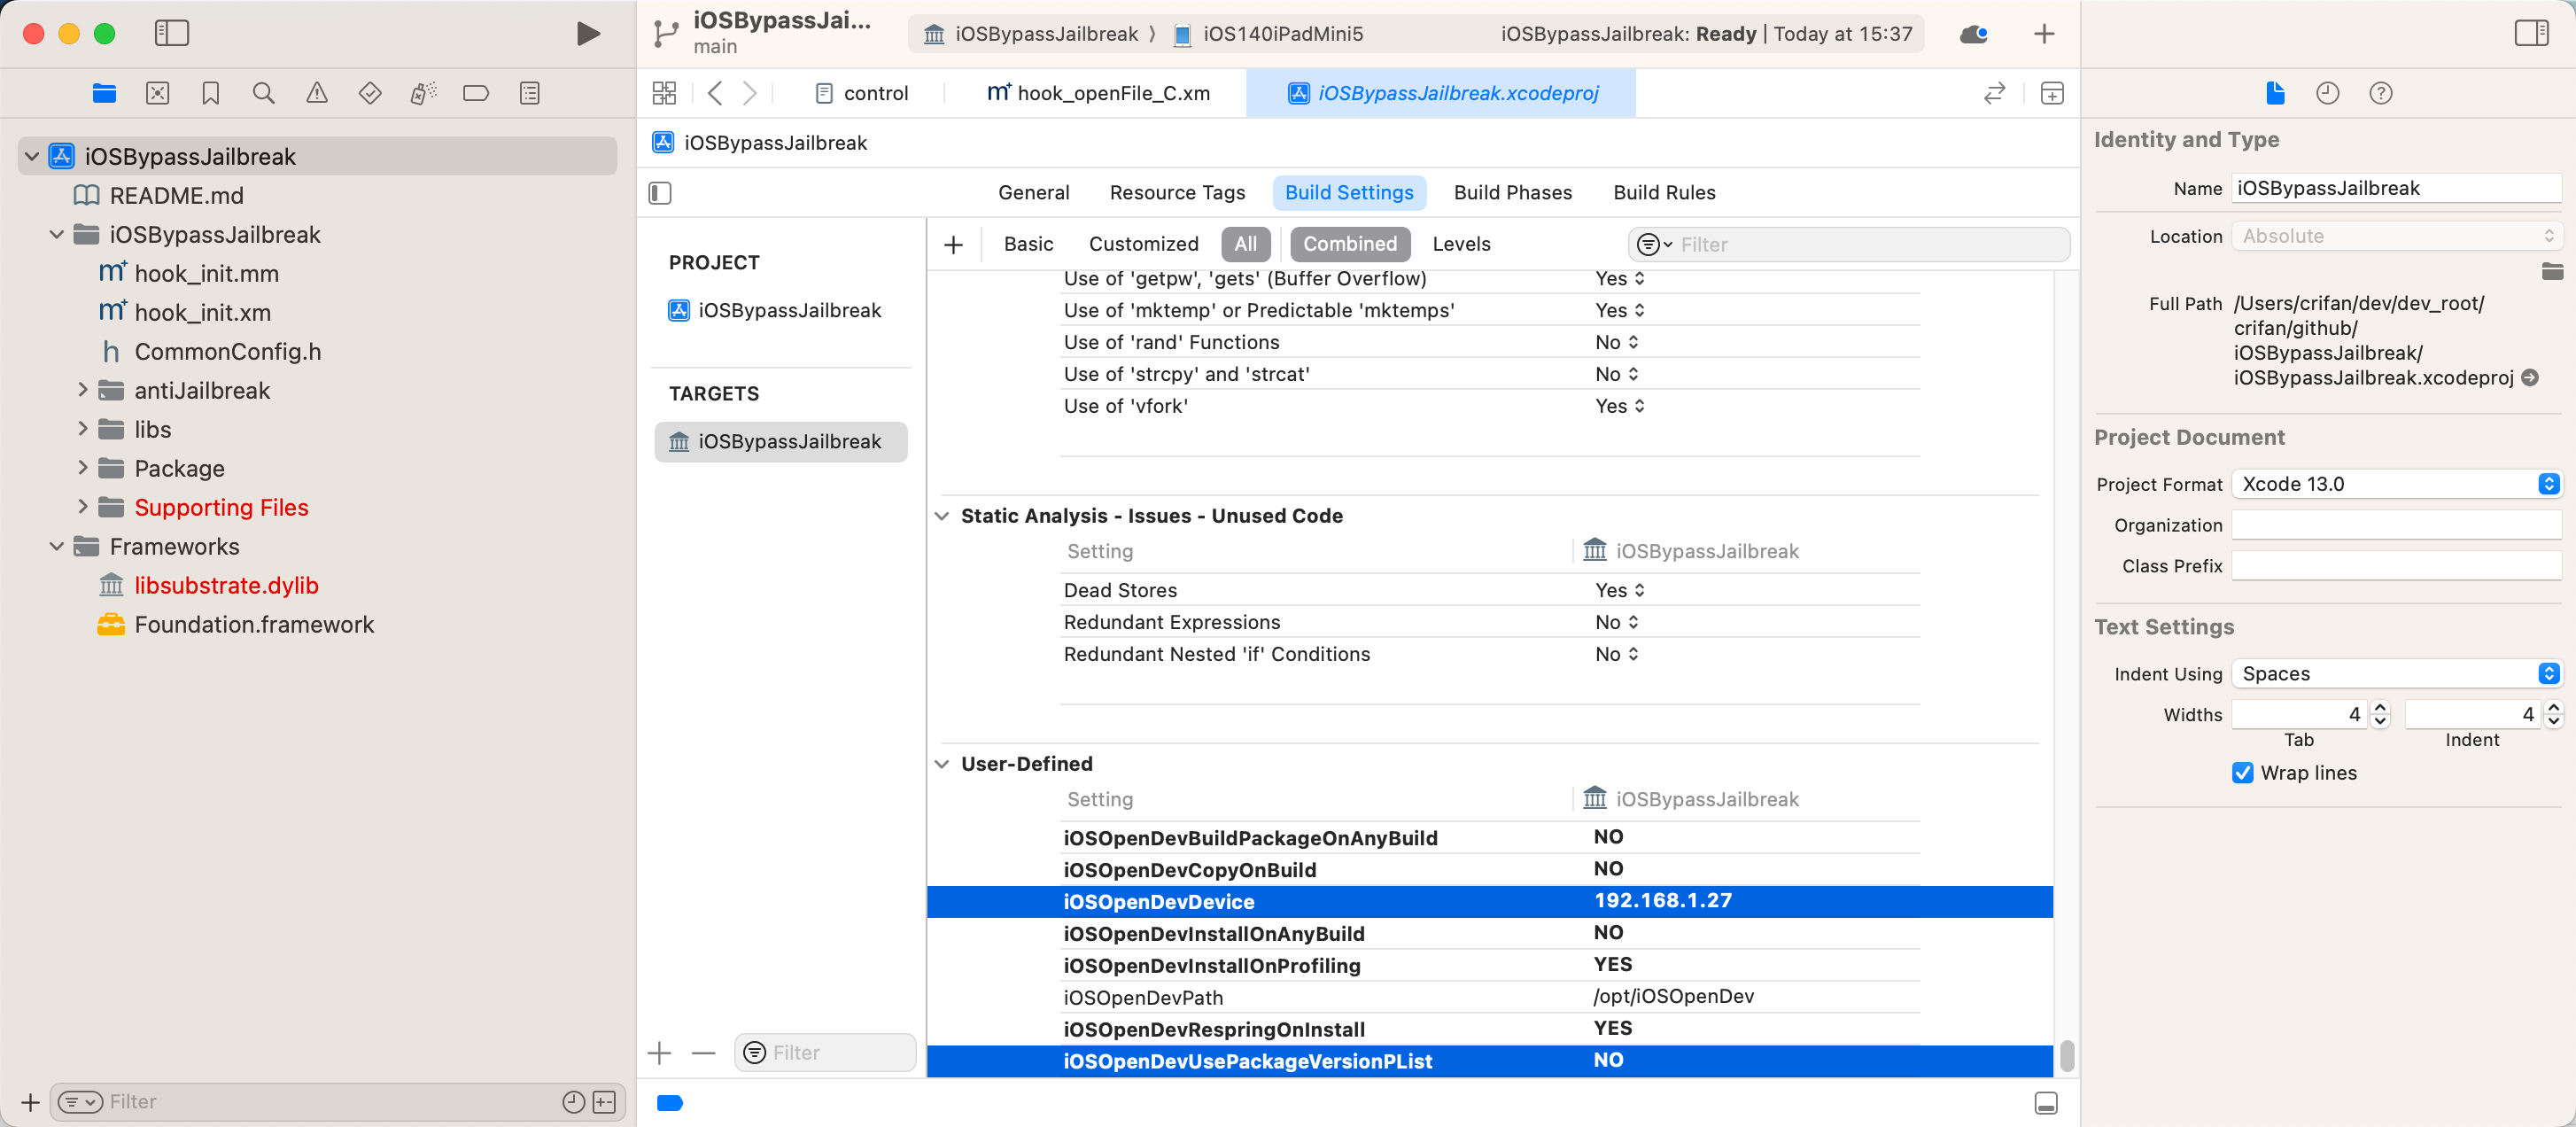Run the project with the Play button
This screenshot has width=2576, height=1127.
[x=588, y=34]
